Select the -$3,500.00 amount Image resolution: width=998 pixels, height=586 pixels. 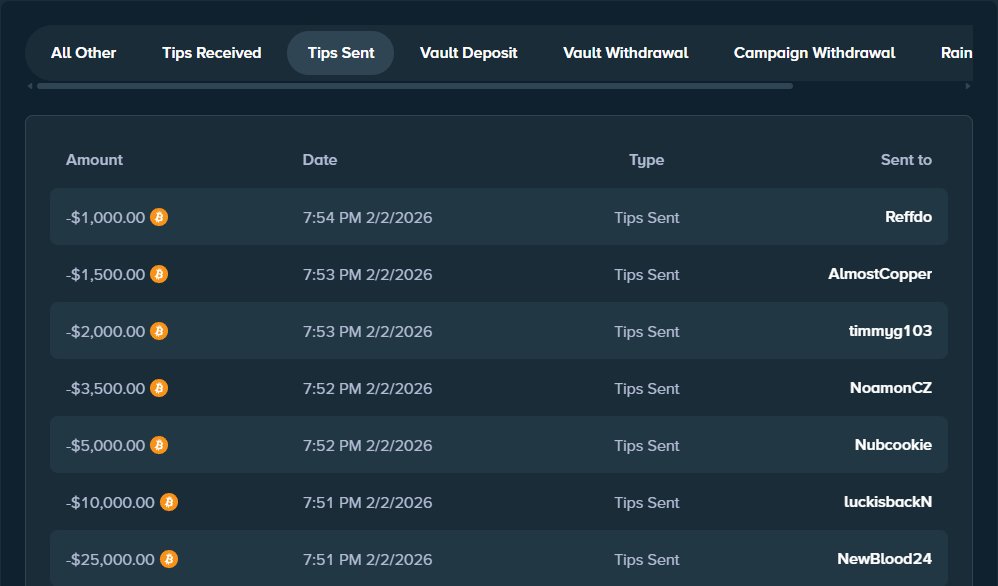[x=106, y=389]
